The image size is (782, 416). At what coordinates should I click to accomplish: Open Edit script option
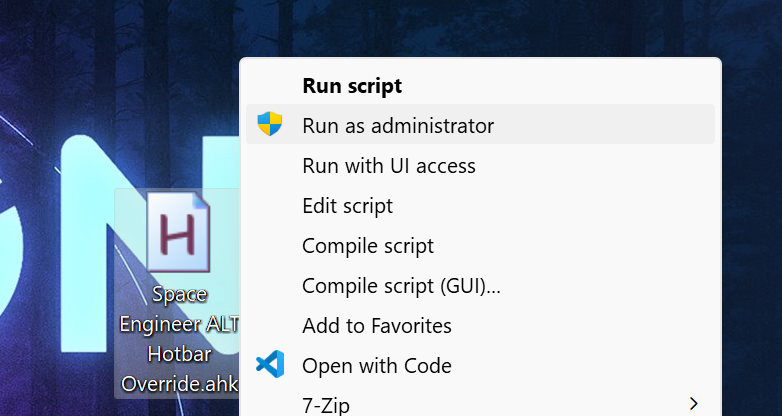point(347,206)
